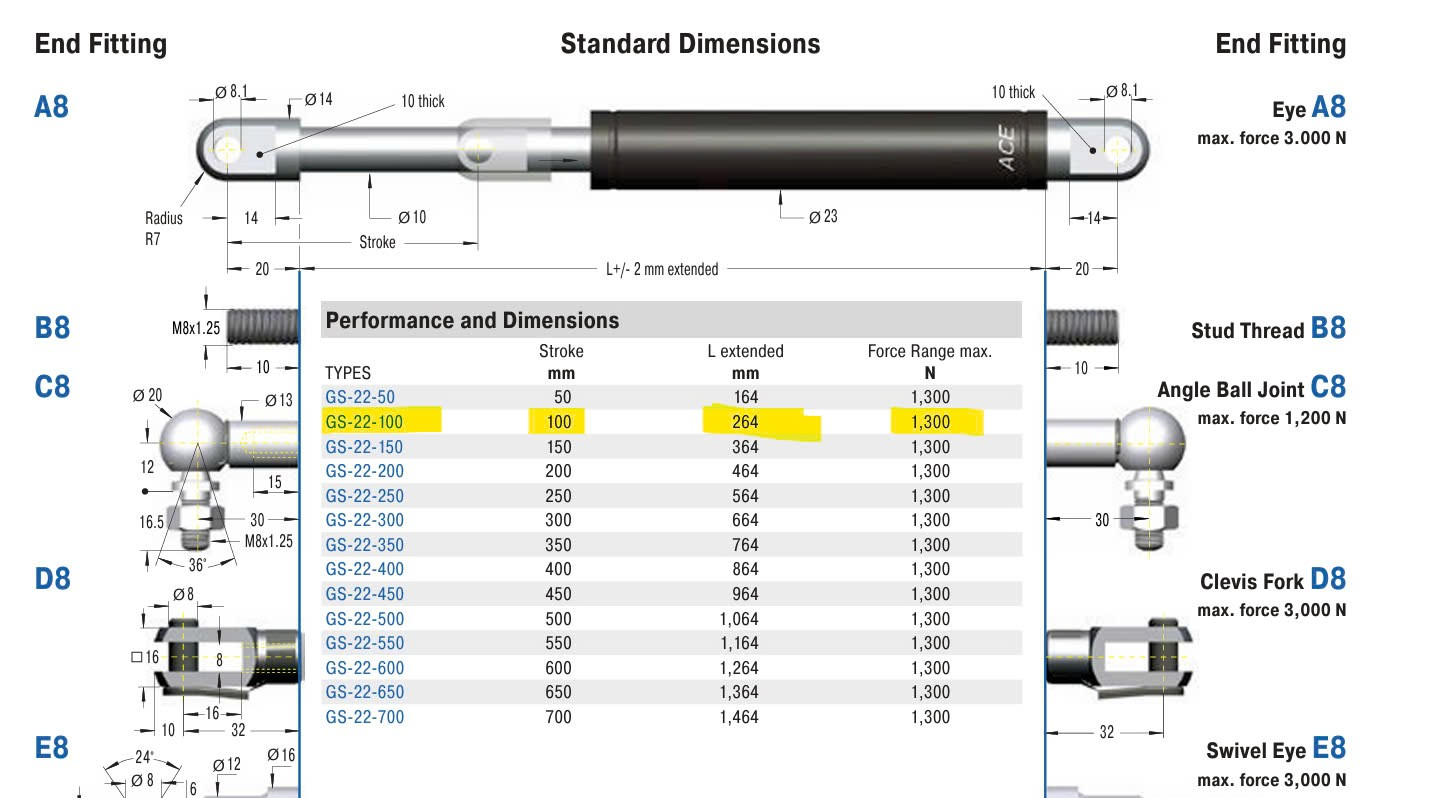Select the 464 L extended cell

tap(745, 471)
